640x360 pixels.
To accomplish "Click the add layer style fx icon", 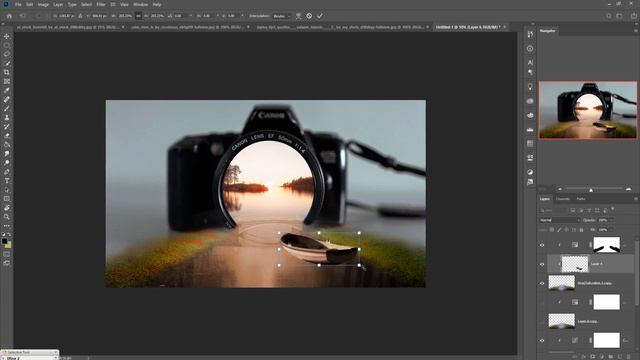I will [584, 357].
